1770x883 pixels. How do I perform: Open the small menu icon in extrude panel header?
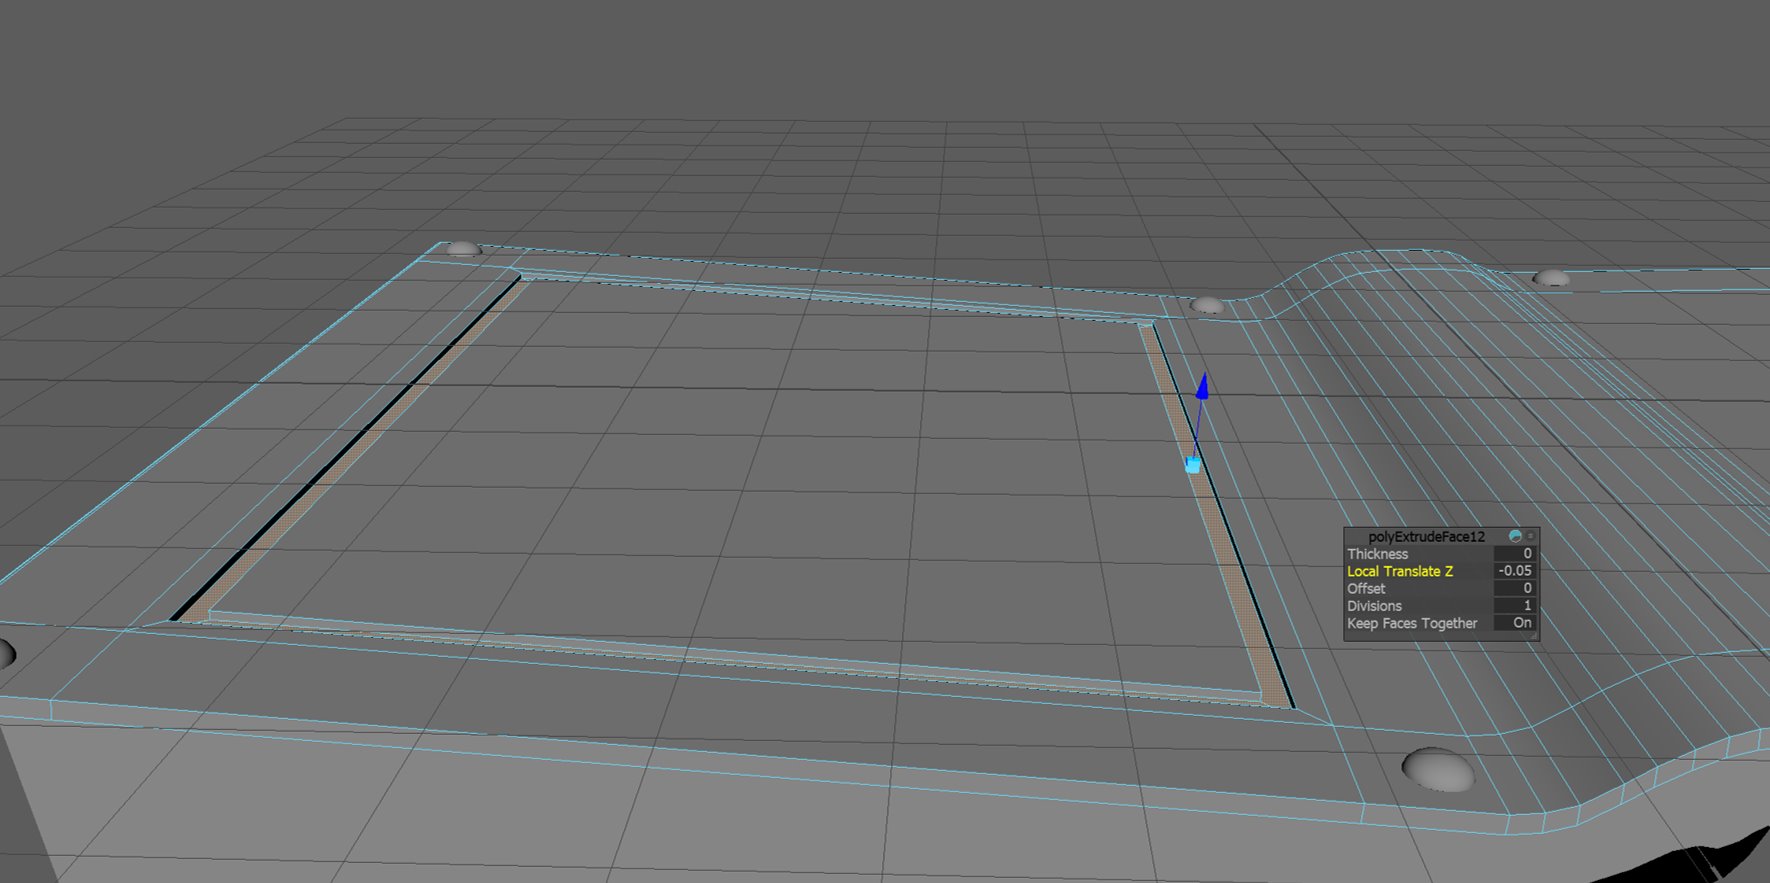coord(1530,537)
